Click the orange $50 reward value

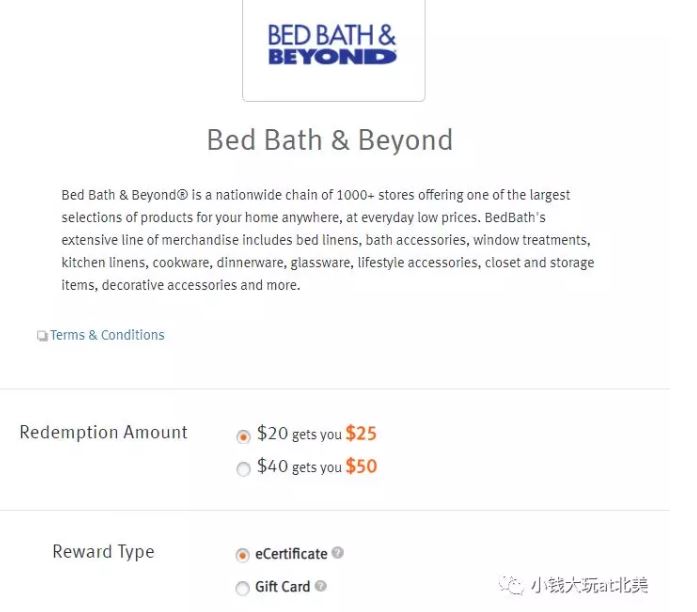point(361,467)
